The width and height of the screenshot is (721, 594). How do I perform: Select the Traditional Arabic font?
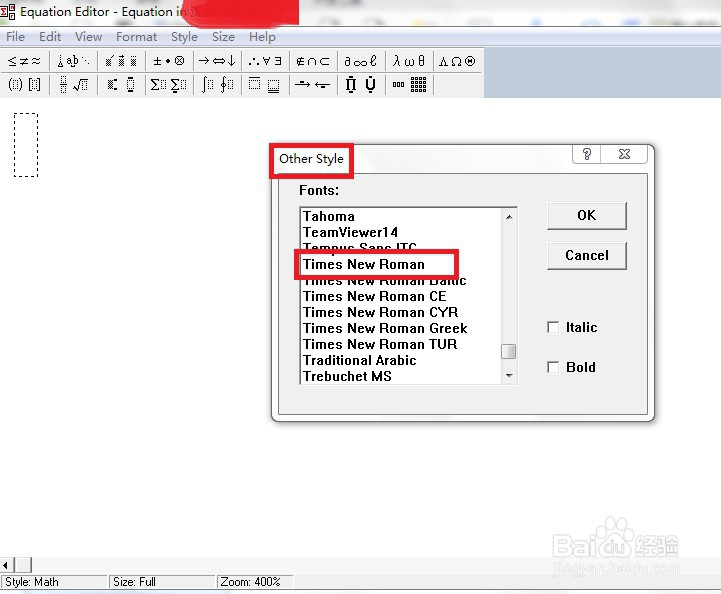click(401, 360)
